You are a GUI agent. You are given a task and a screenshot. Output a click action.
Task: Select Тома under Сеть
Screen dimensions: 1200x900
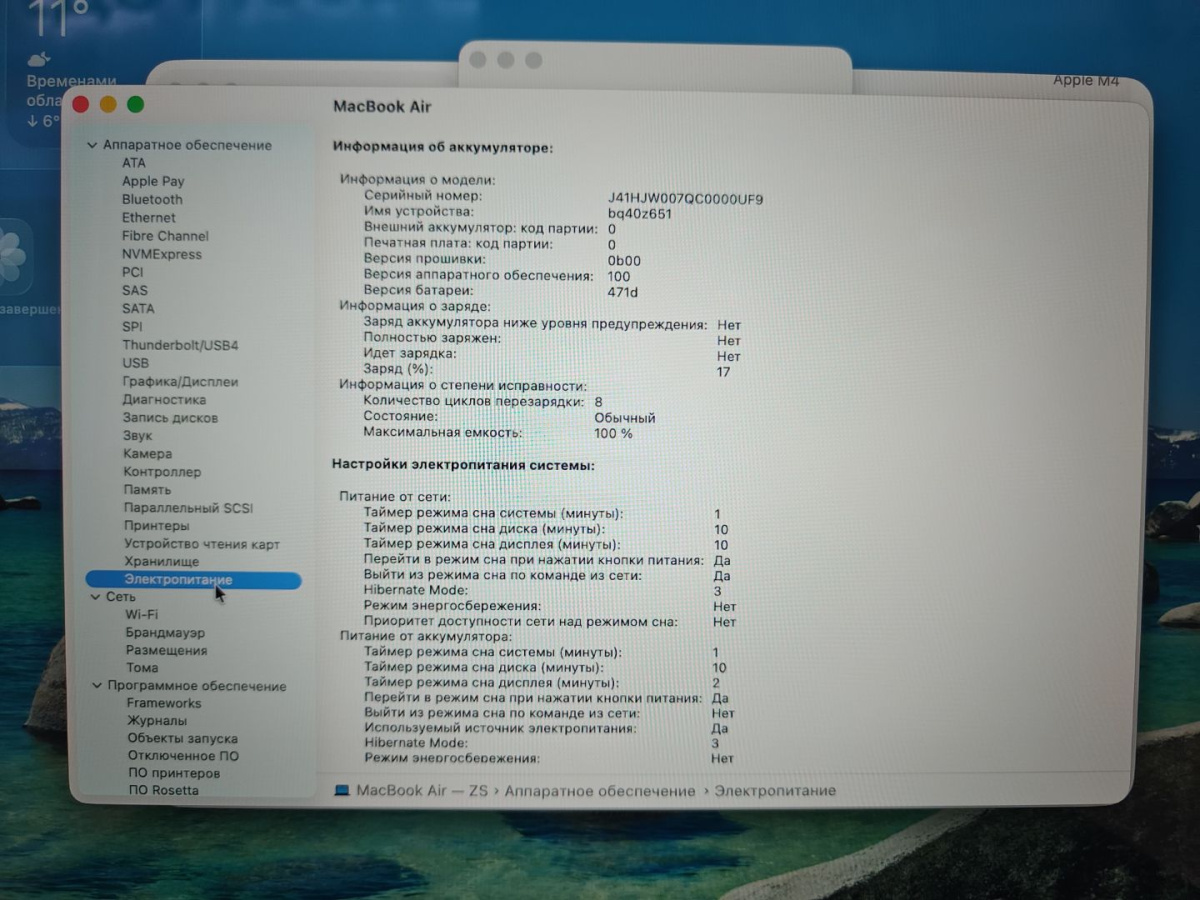click(142, 667)
